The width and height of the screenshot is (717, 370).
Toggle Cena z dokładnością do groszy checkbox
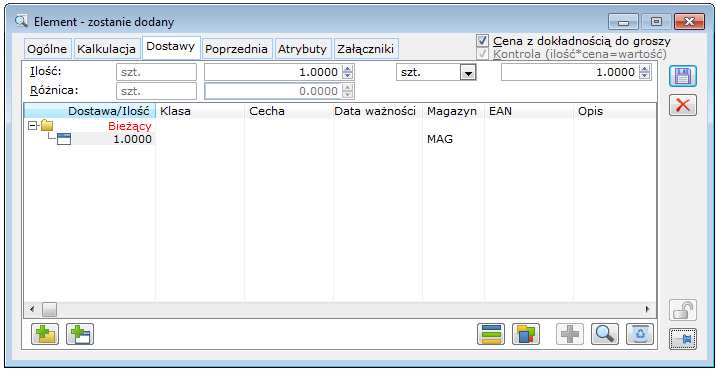(x=482, y=41)
